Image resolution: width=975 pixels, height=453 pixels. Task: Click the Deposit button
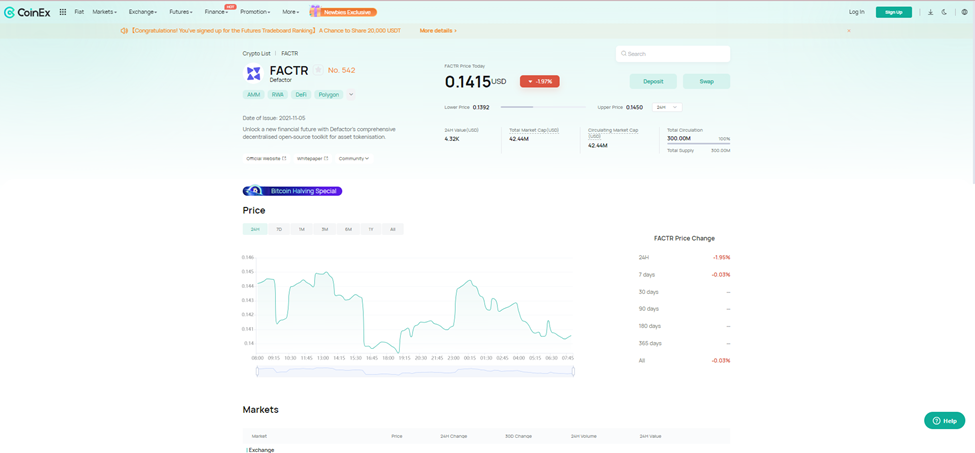point(653,81)
